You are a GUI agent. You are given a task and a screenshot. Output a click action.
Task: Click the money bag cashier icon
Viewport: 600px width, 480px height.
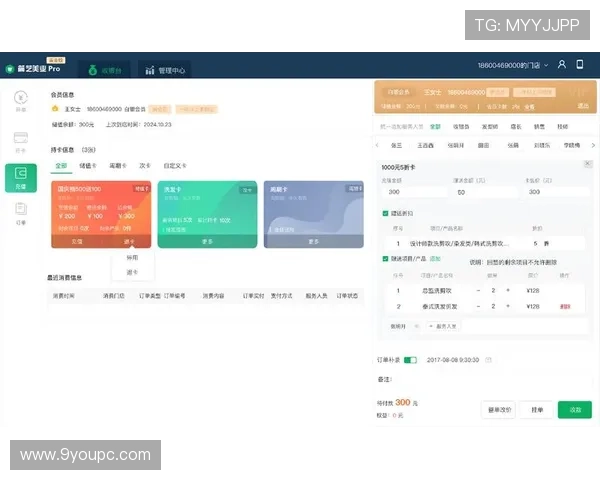coord(93,70)
